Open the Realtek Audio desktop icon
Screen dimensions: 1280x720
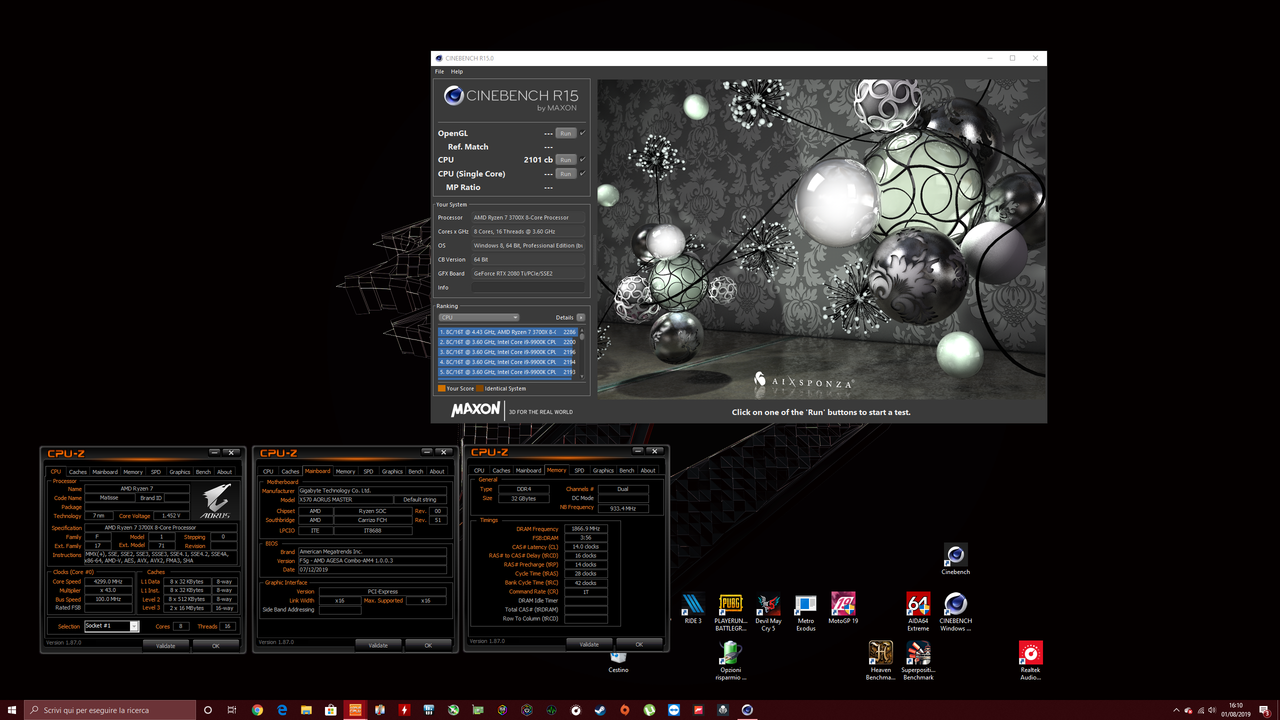pos(1030,661)
